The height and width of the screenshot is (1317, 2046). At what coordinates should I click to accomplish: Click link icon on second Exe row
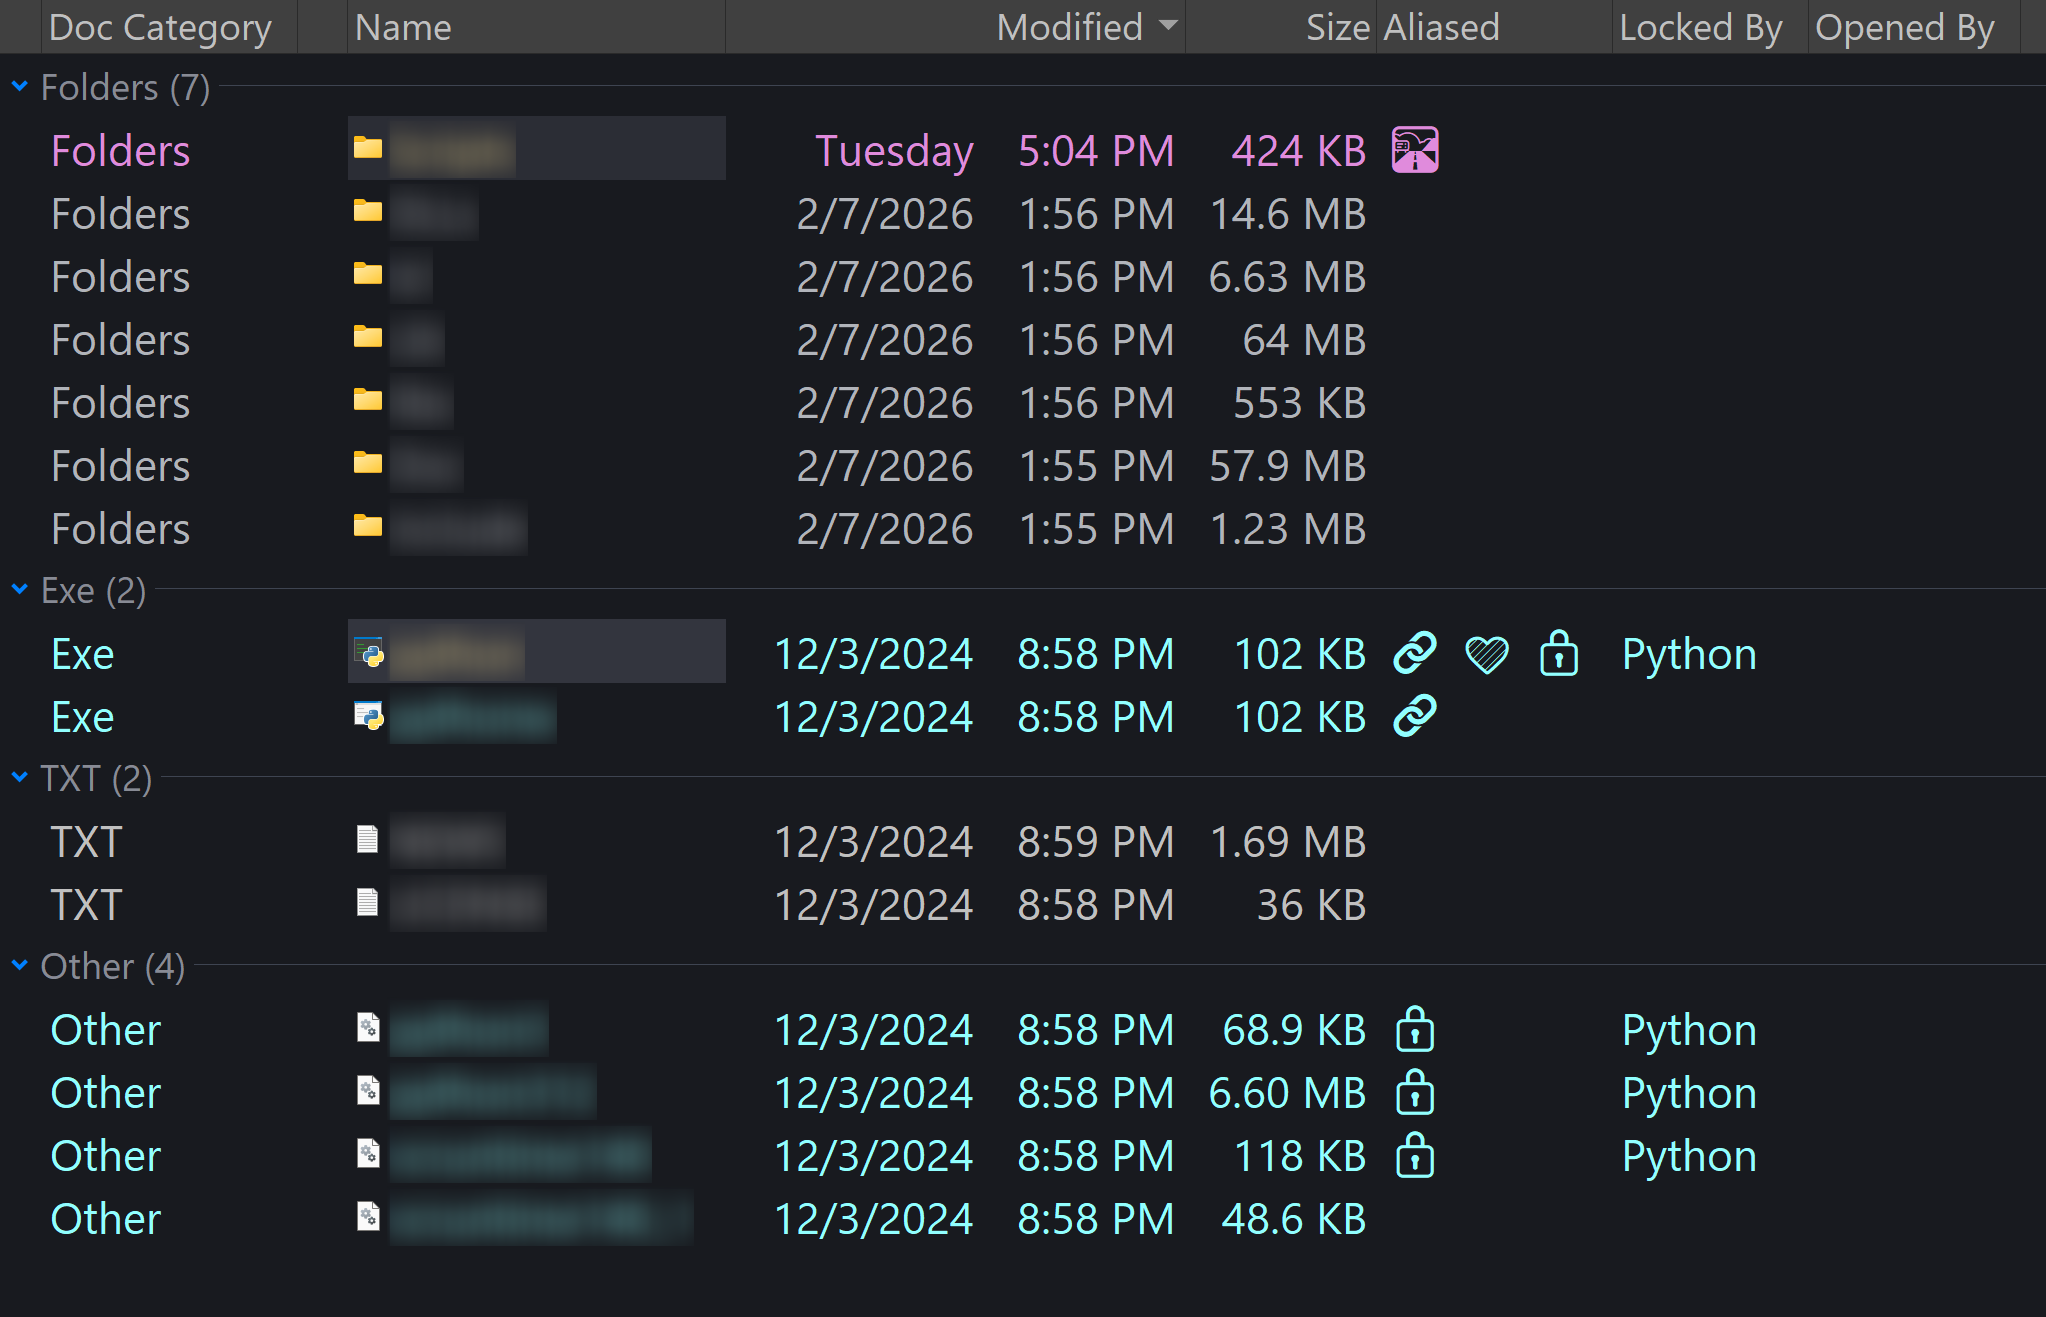pyautogui.click(x=1415, y=716)
